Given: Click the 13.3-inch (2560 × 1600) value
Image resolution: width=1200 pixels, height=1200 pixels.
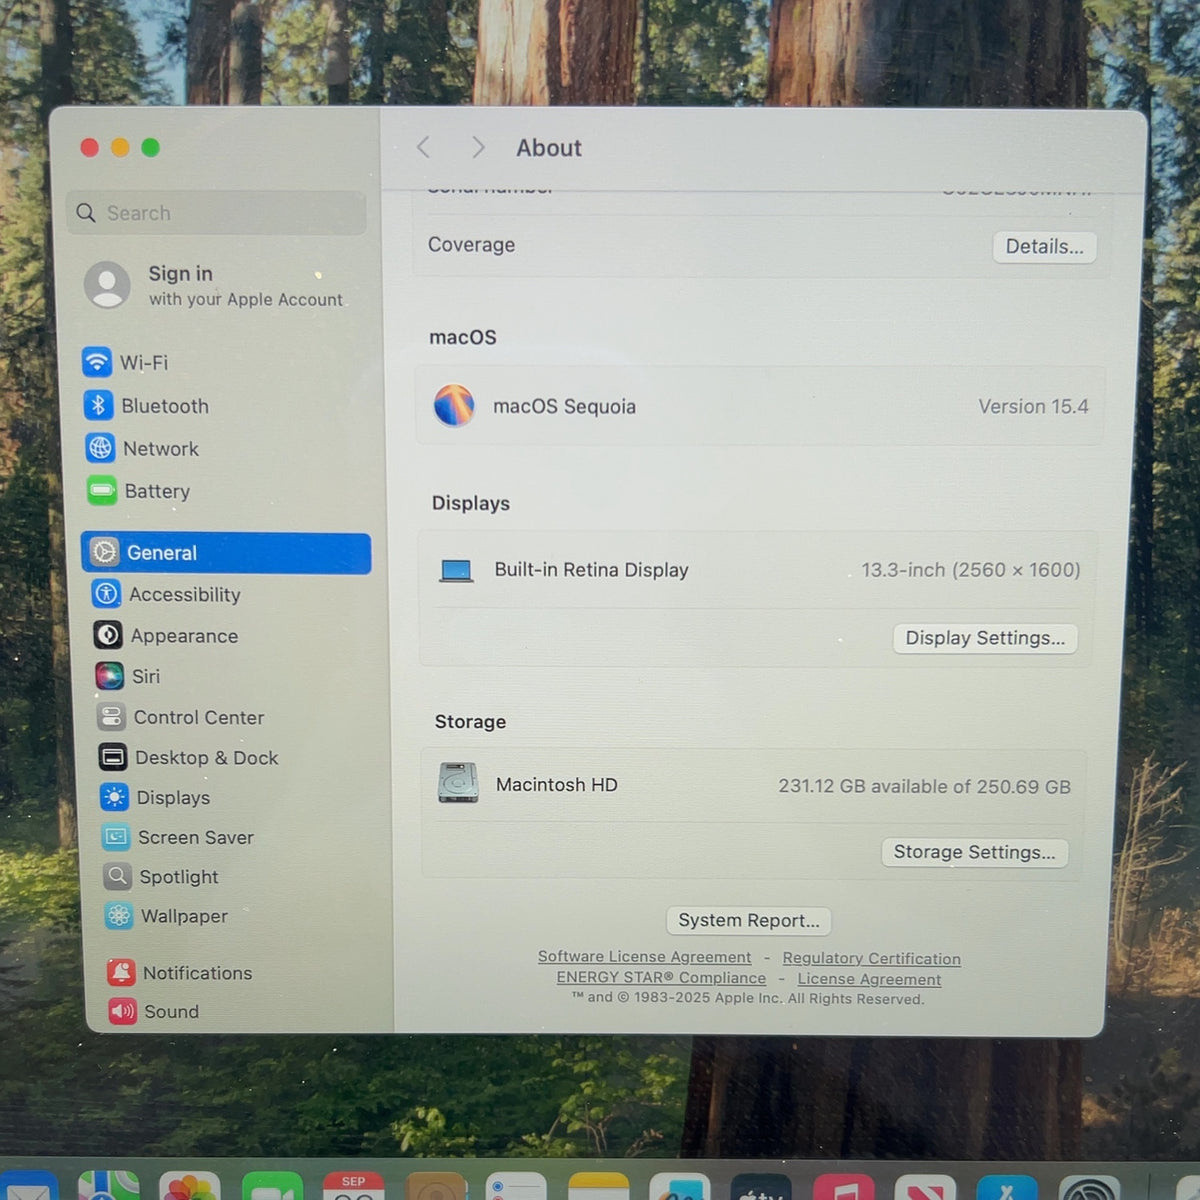Looking at the screenshot, I should [971, 570].
